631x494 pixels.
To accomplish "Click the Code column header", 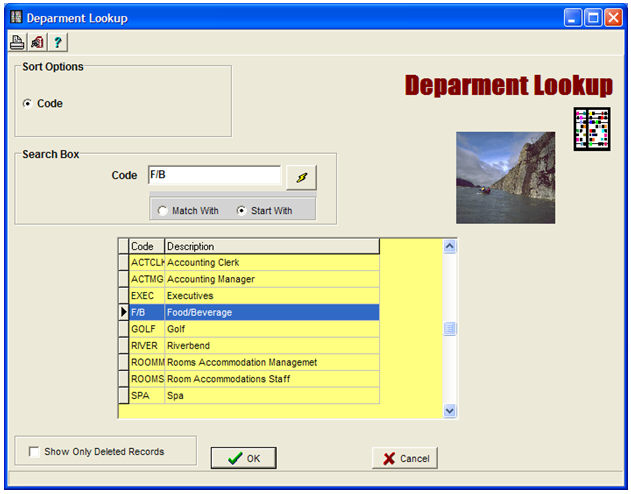I will [146, 246].
